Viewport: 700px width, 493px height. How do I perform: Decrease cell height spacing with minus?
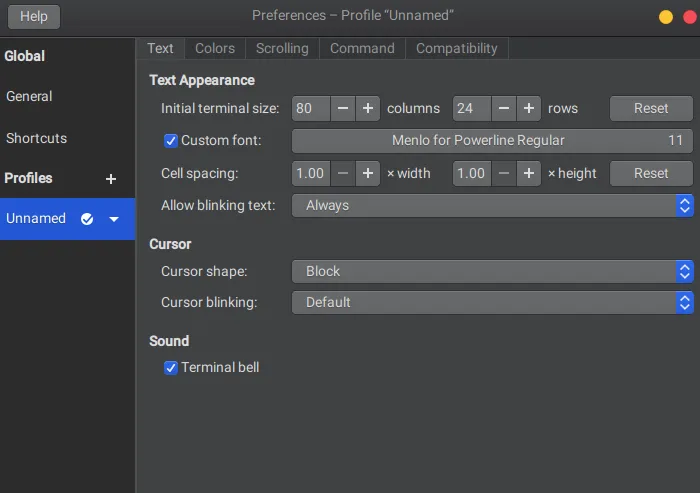(x=503, y=173)
